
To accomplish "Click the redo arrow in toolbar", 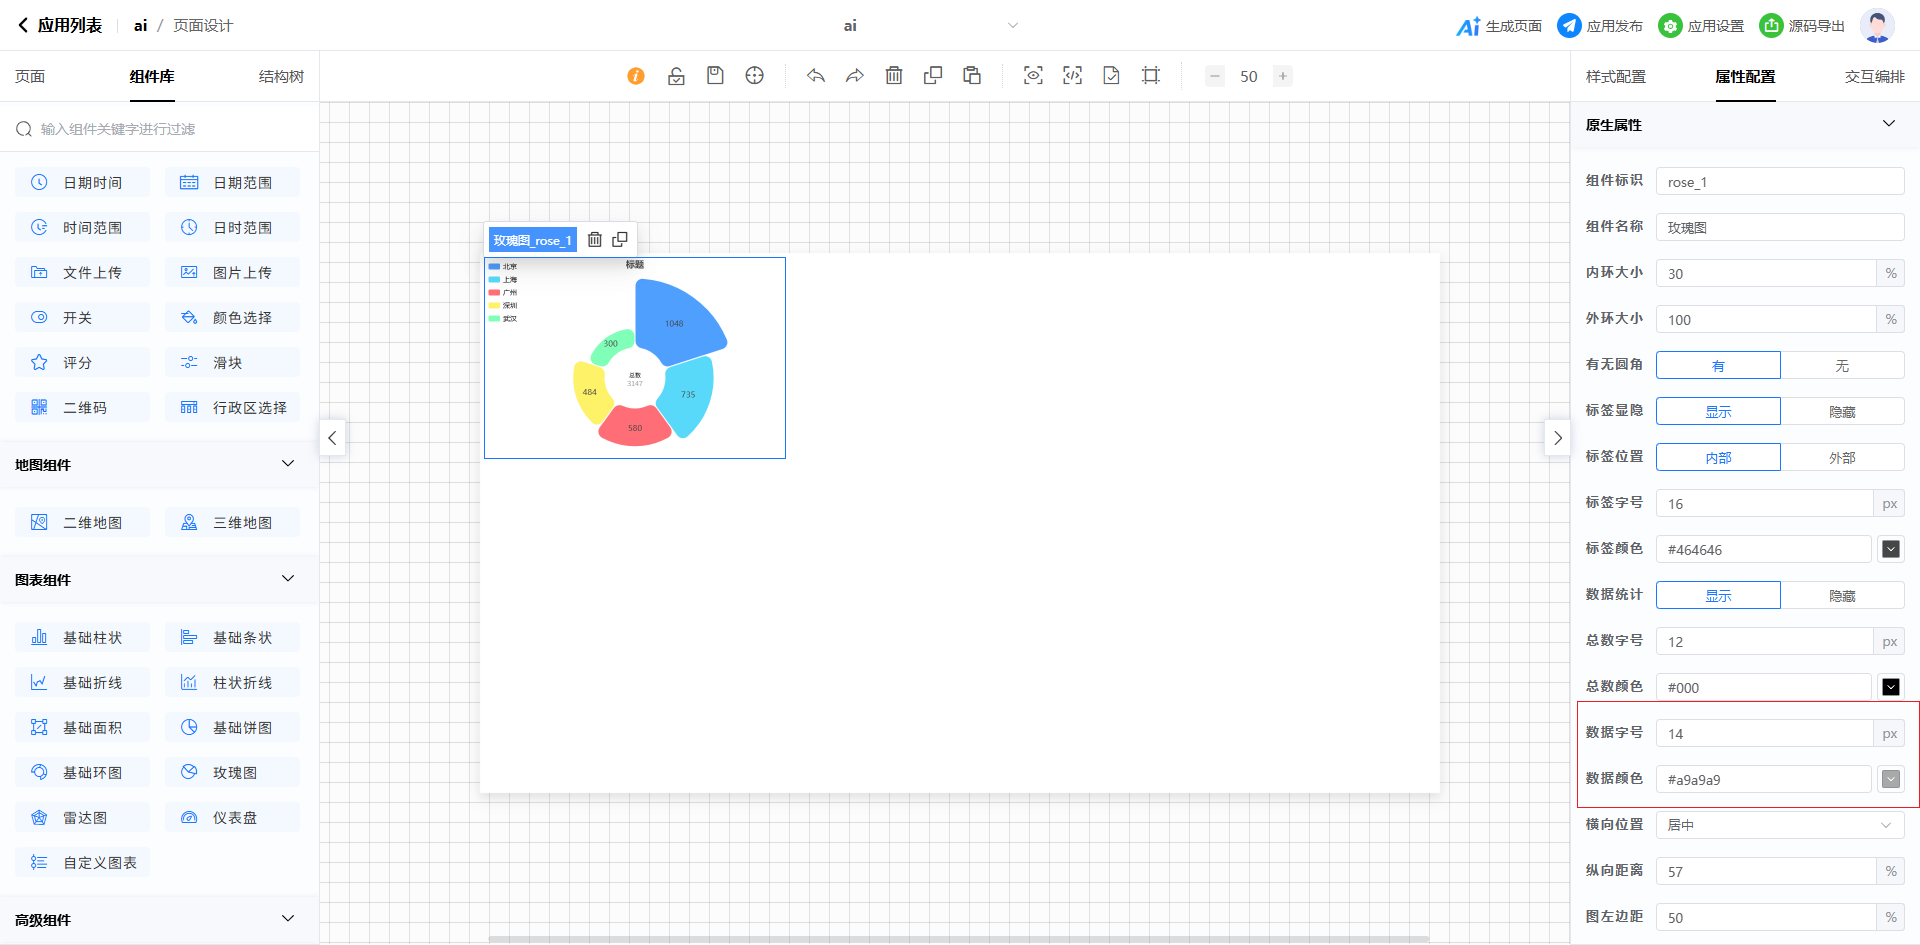I will 855,76.
